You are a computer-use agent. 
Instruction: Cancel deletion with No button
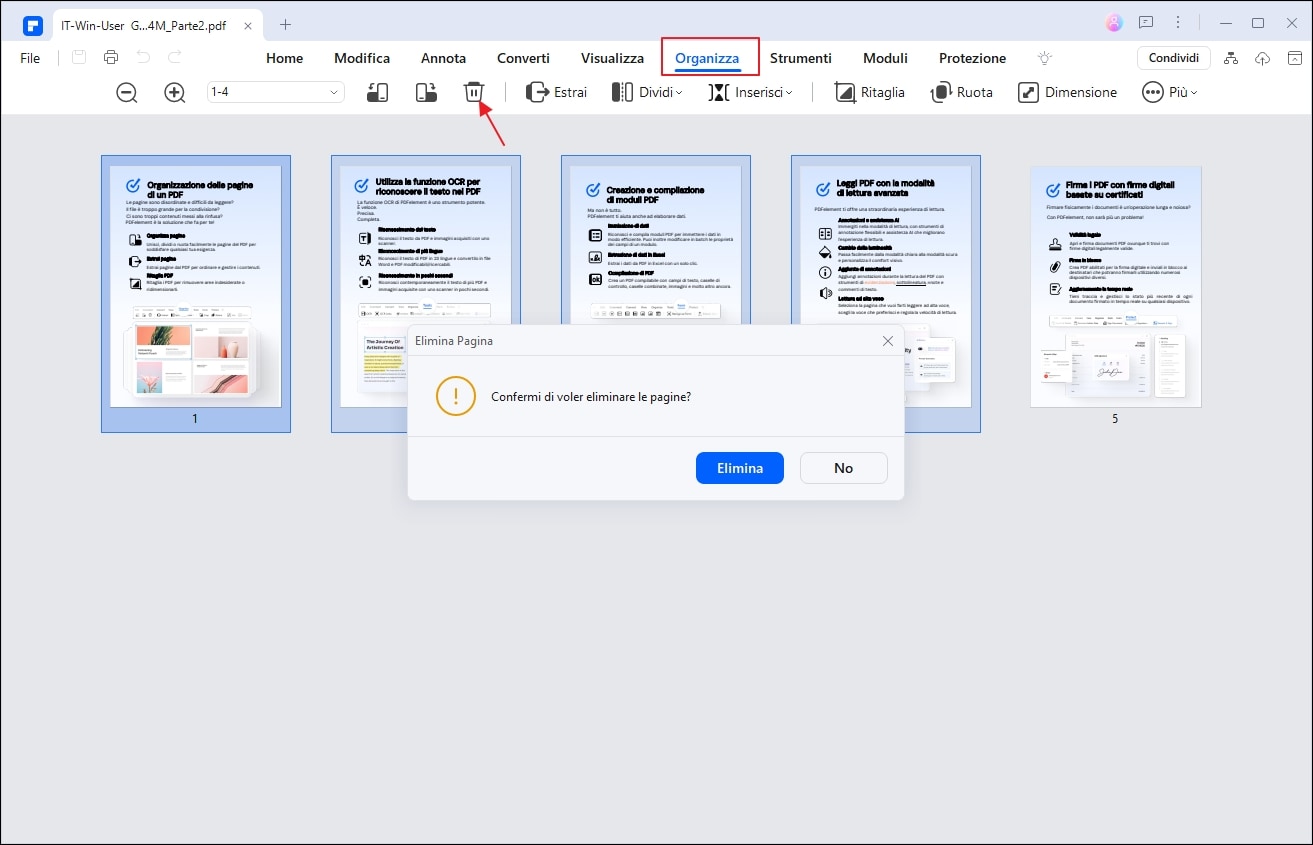point(843,468)
